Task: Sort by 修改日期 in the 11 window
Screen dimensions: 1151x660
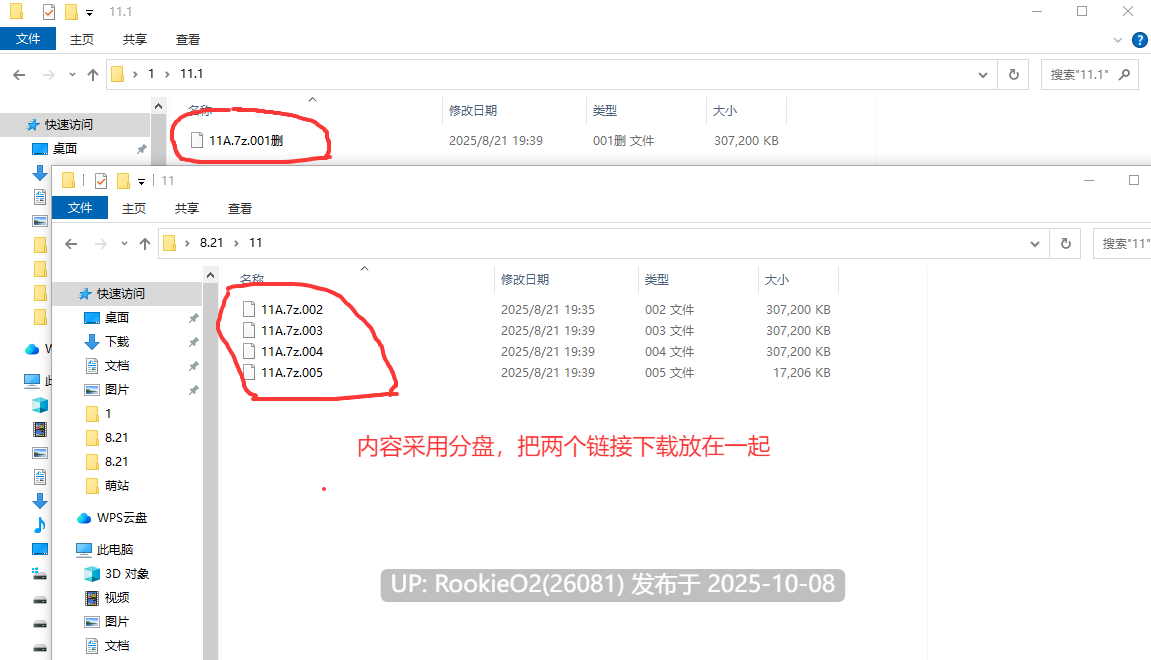Action: (x=525, y=280)
